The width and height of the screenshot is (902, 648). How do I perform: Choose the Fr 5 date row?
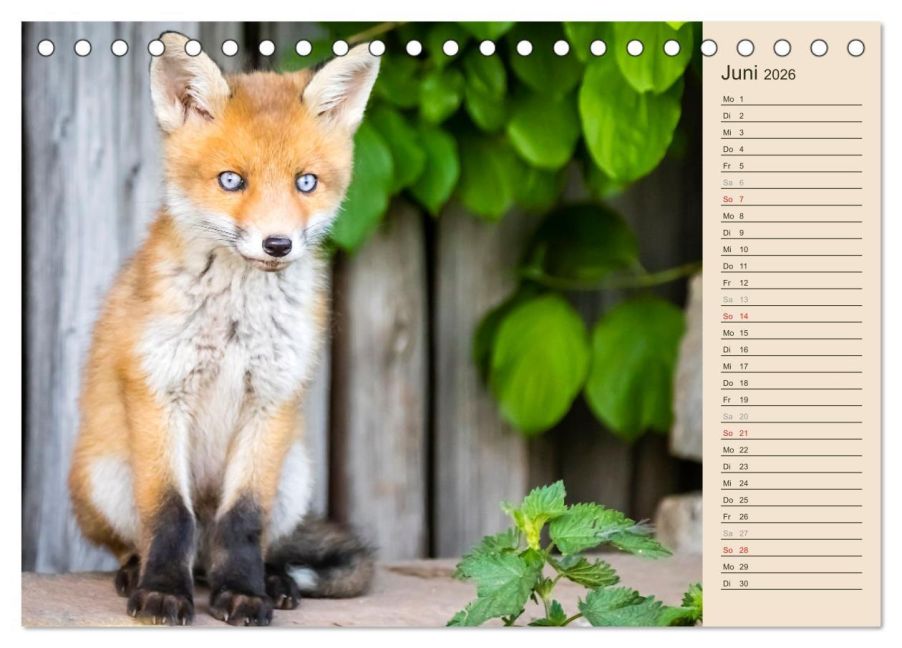click(x=791, y=166)
